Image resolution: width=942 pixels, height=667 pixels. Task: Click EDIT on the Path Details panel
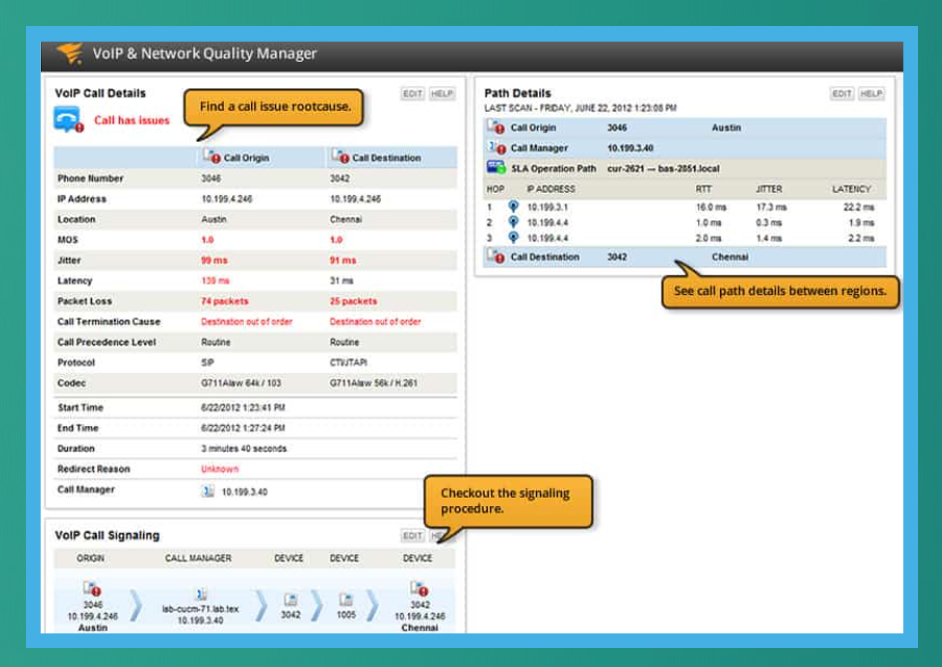[x=843, y=93]
